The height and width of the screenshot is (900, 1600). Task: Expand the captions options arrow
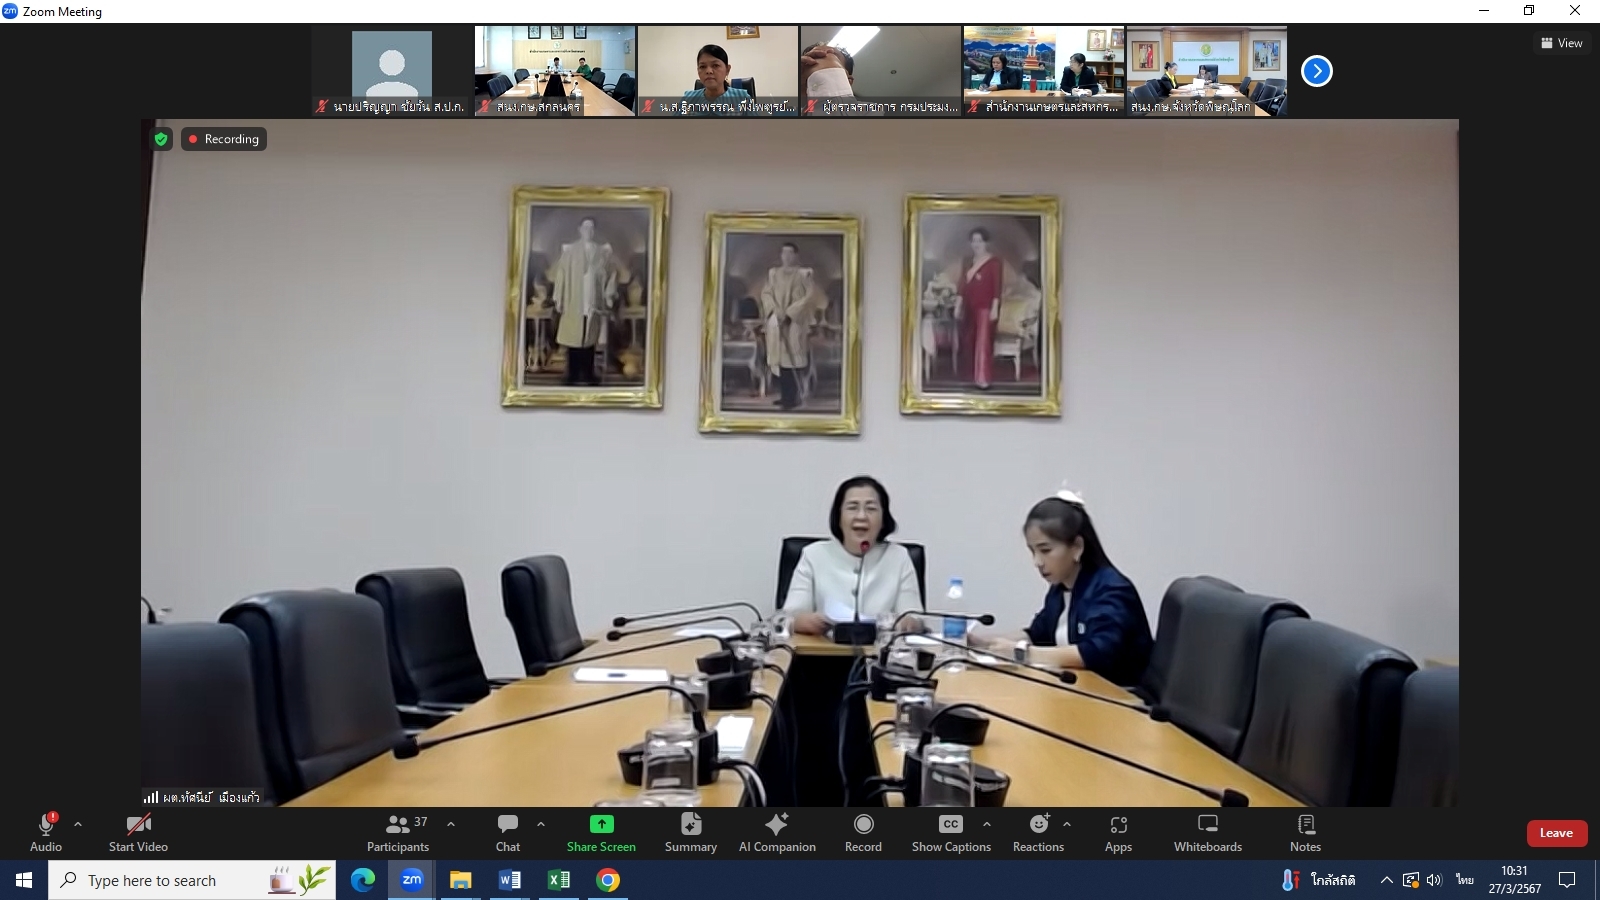[x=987, y=824]
